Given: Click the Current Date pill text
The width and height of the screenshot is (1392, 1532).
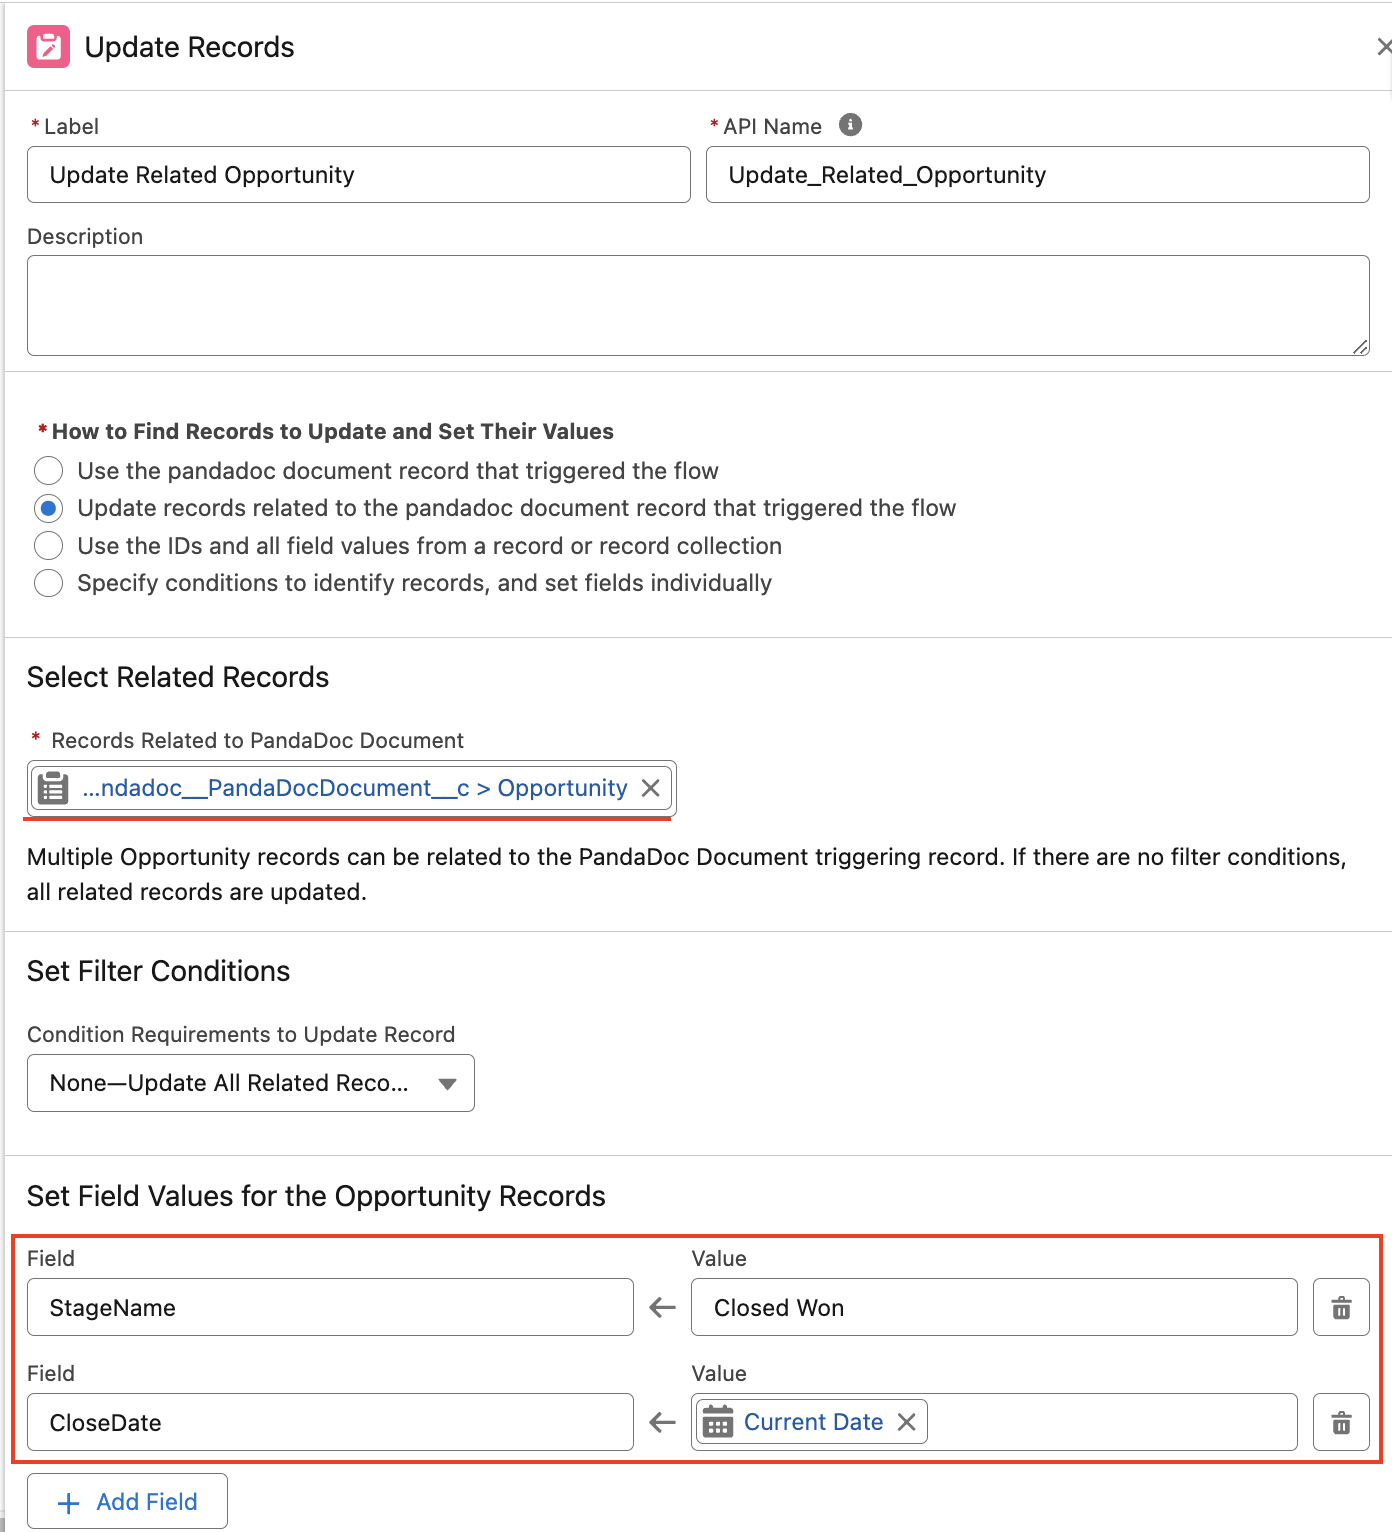Looking at the screenshot, I should [x=813, y=1422].
